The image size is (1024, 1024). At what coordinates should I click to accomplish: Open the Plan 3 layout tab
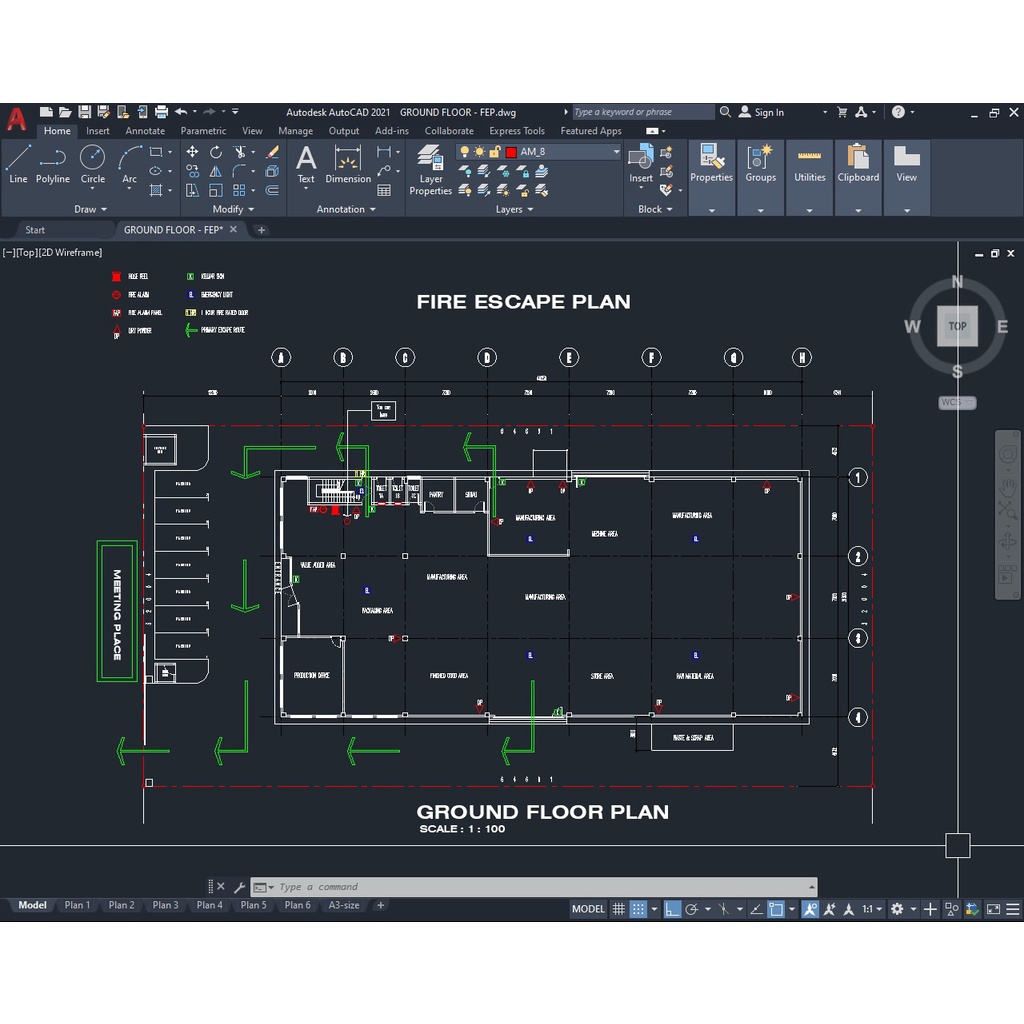165,905
